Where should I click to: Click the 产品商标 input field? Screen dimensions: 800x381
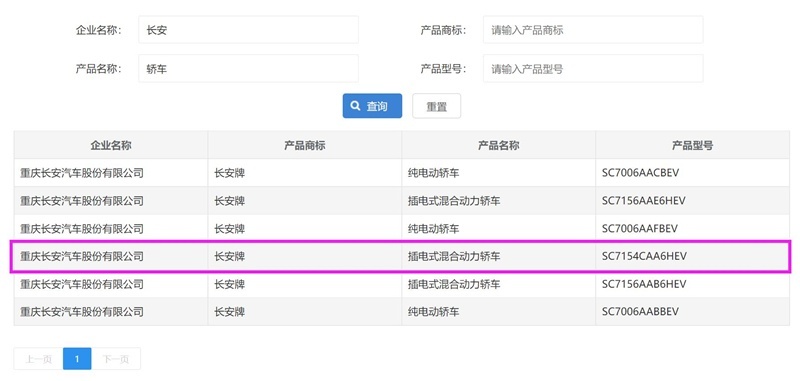[593, 30]
